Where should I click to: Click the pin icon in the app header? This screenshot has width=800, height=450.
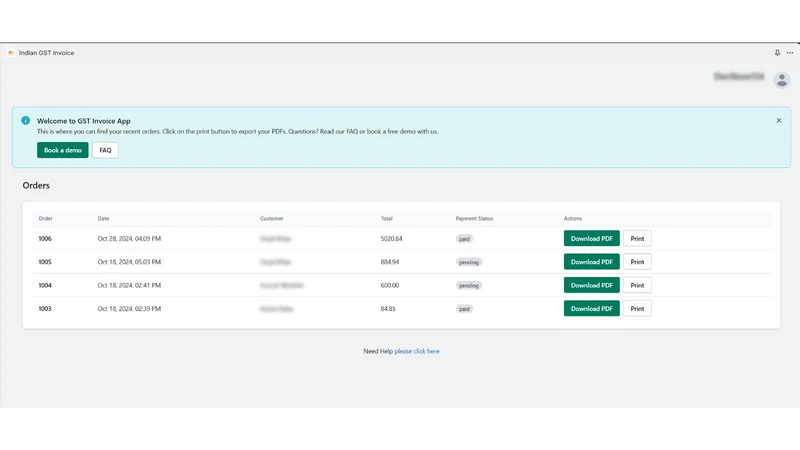[777, 53]
